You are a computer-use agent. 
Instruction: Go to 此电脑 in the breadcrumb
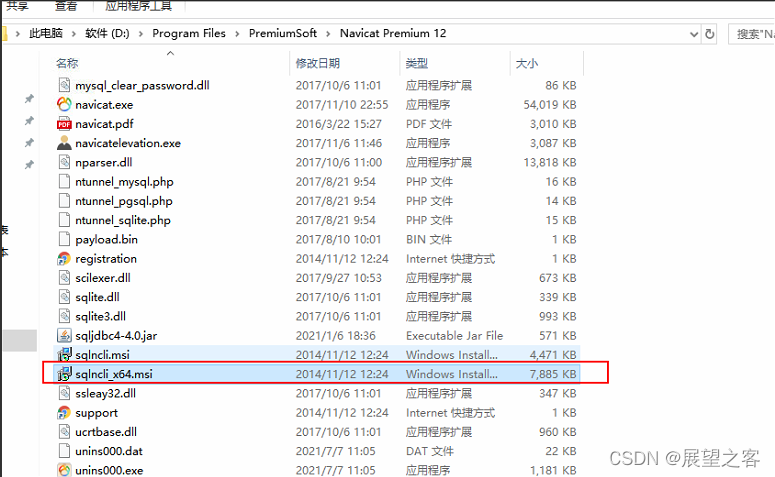(x=46, y=34)
